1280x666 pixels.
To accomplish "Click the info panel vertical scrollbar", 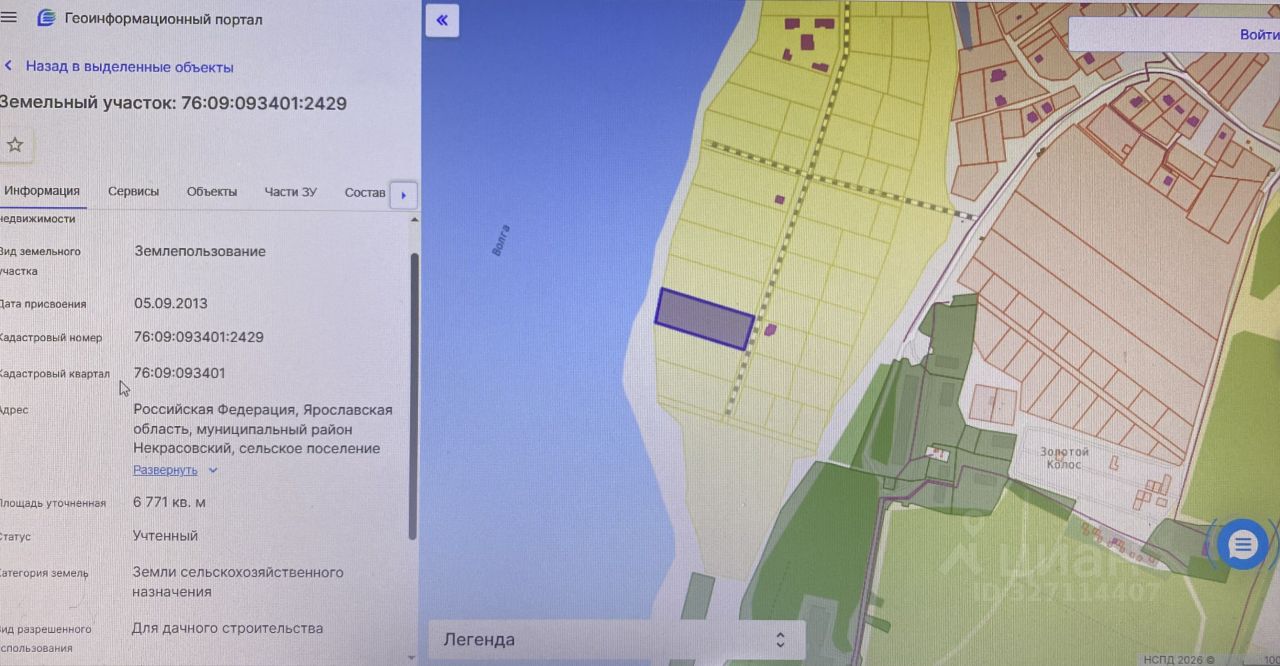I will pyautogui.click(x=414, y=397).
